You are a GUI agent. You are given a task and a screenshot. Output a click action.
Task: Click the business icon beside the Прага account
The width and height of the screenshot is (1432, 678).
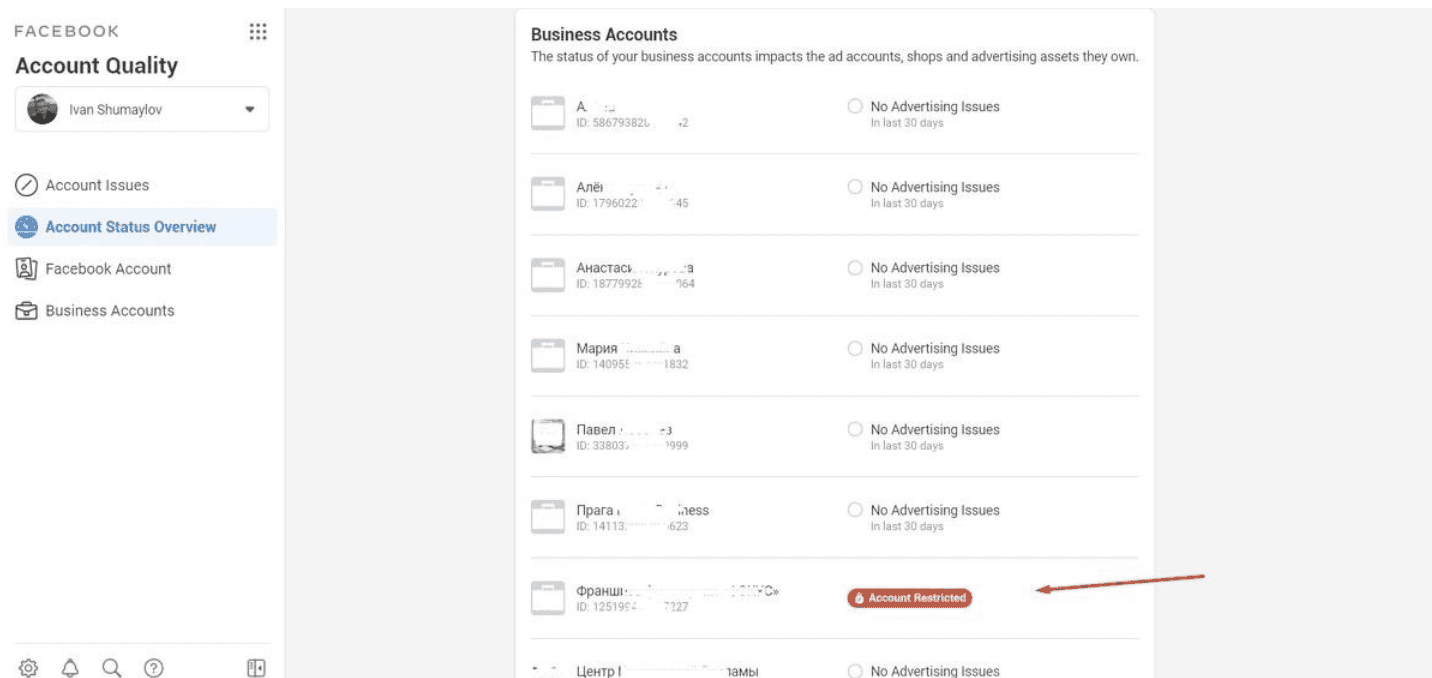tap(548, 518)
